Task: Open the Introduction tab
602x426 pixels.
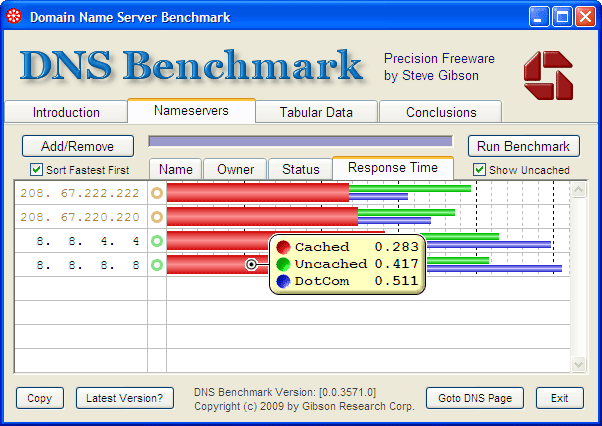Action: point(66,112)
